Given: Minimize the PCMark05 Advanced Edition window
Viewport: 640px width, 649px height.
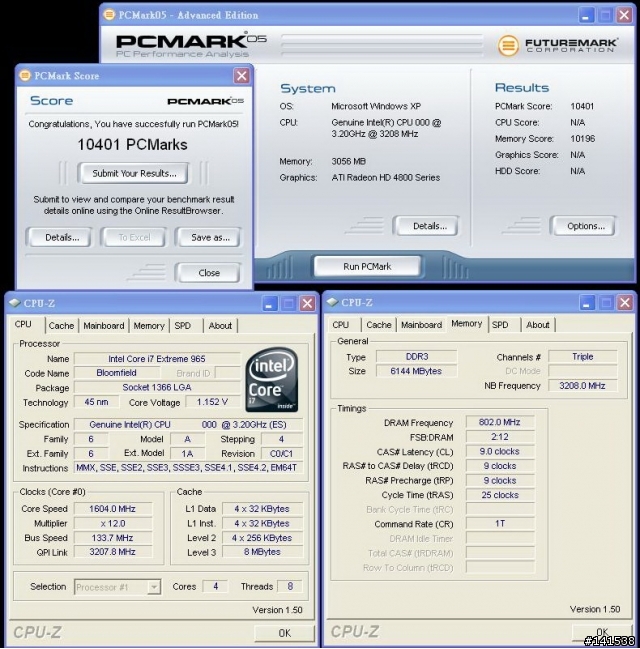Looking at the screenshot, I should point(586,15).
